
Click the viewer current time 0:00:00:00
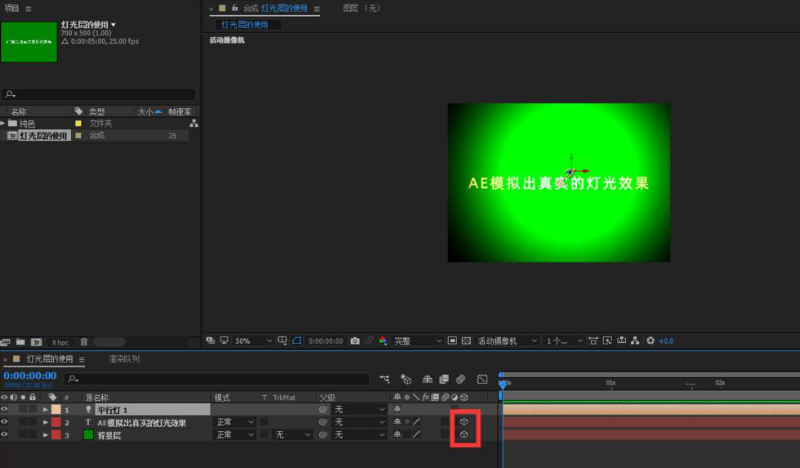[x=326, y=341]
